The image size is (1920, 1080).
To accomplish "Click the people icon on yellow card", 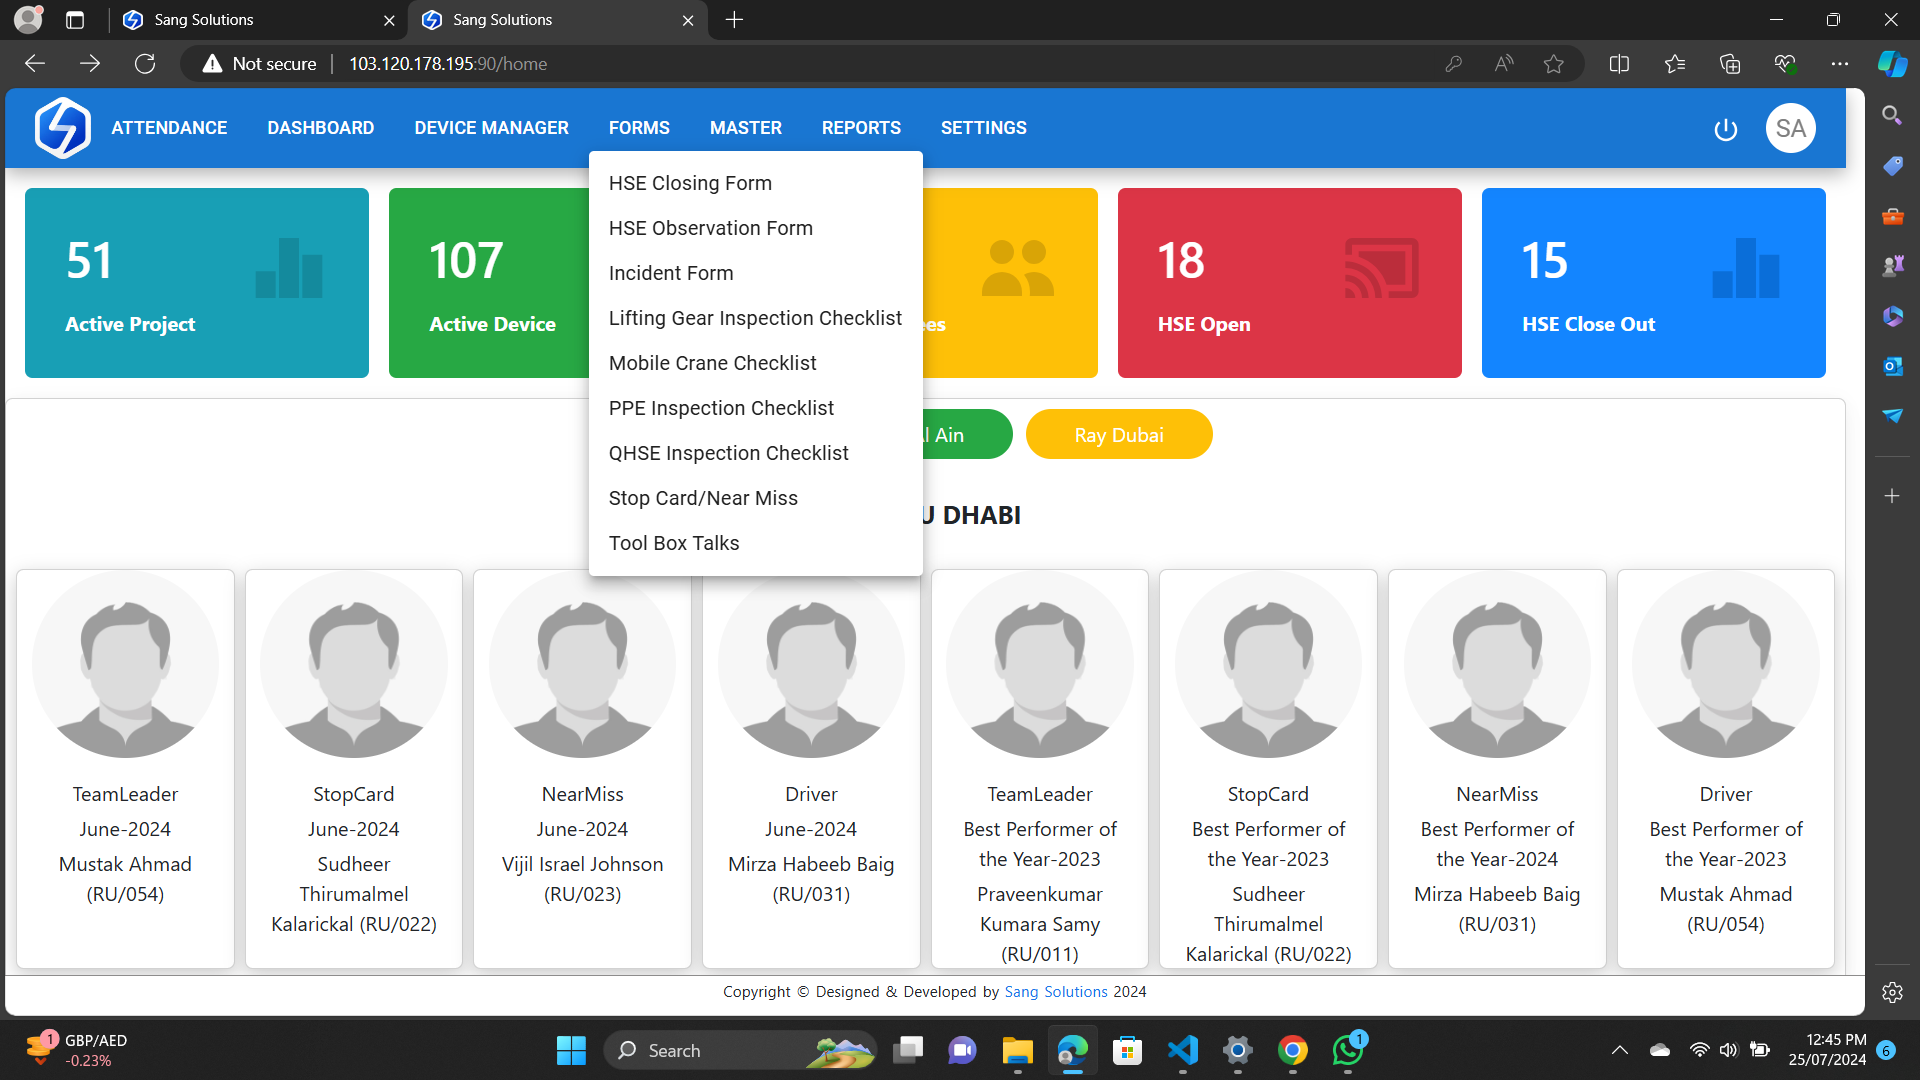I will coord(1017,268).
